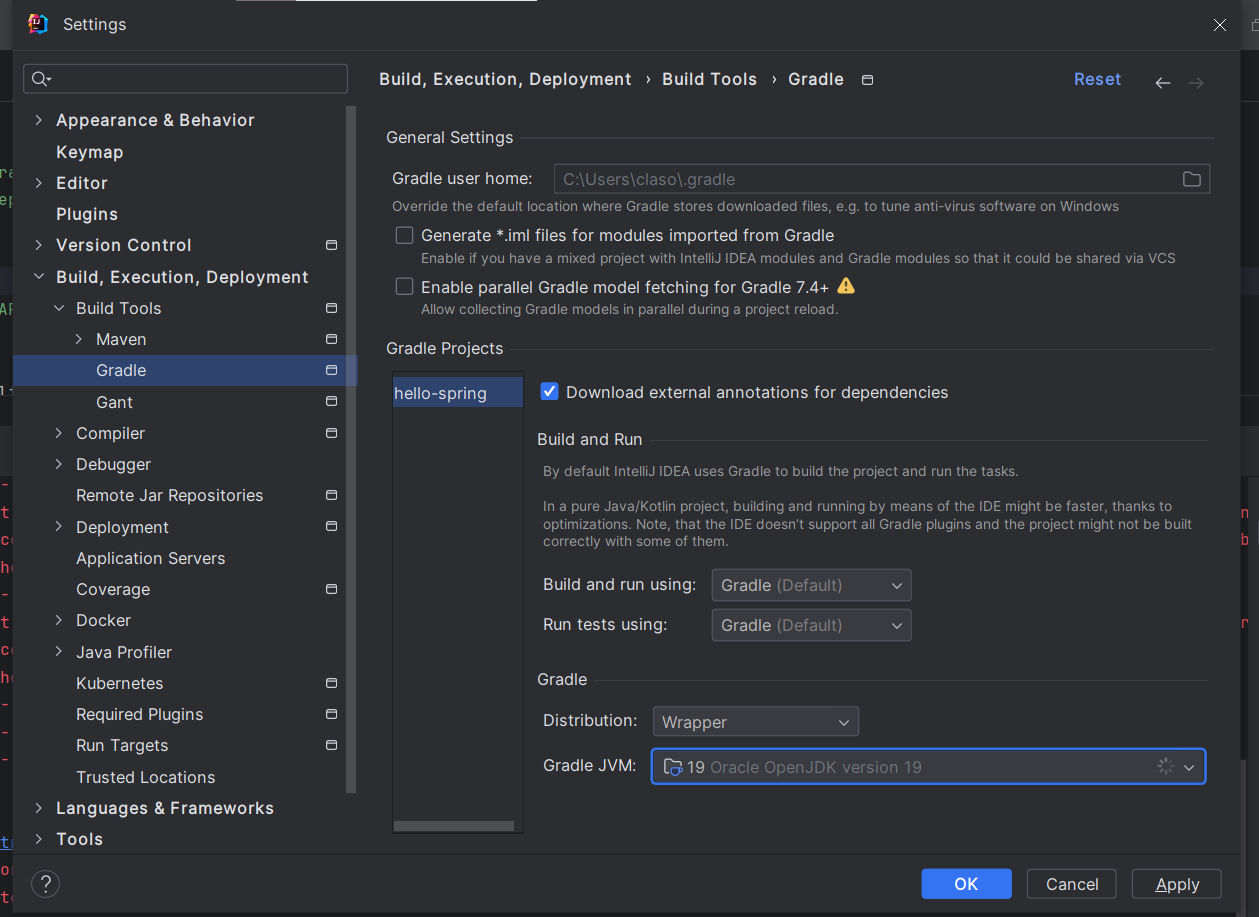
Task: Click the warning icon next to parallel model fetching
Action: point(846,286)
